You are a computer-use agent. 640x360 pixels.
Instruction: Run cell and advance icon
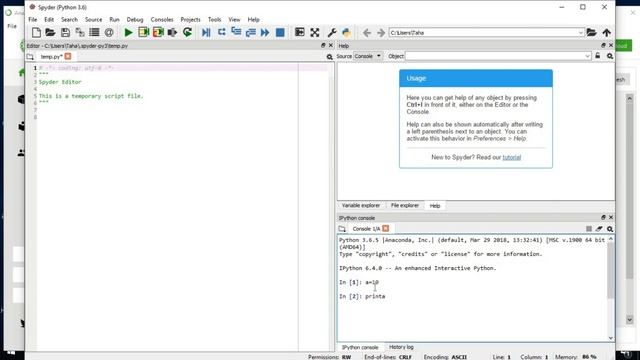[158, 32]
